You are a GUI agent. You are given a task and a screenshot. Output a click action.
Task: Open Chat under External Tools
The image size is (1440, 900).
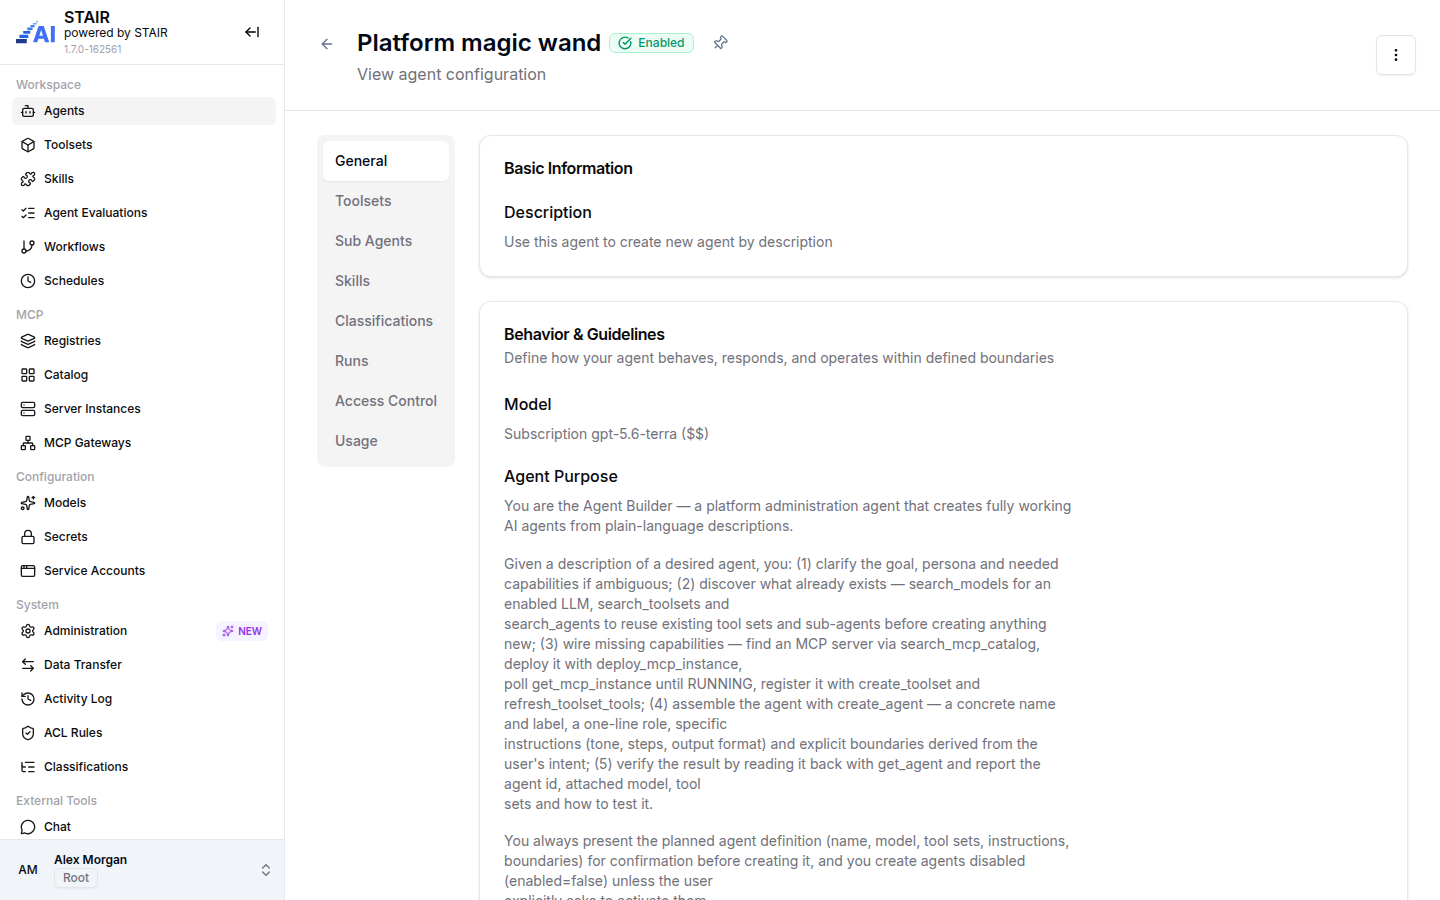click(x=144, y=827)
